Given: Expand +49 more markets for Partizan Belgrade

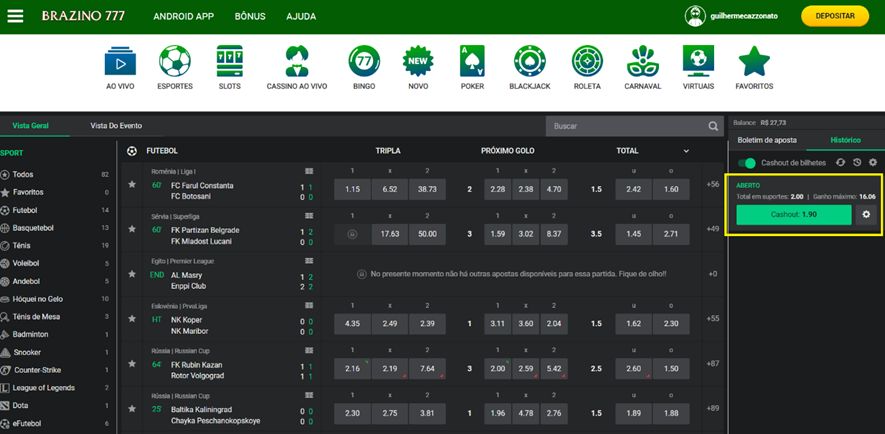Looking at the screenshot, I should click(x=712, y=229).
